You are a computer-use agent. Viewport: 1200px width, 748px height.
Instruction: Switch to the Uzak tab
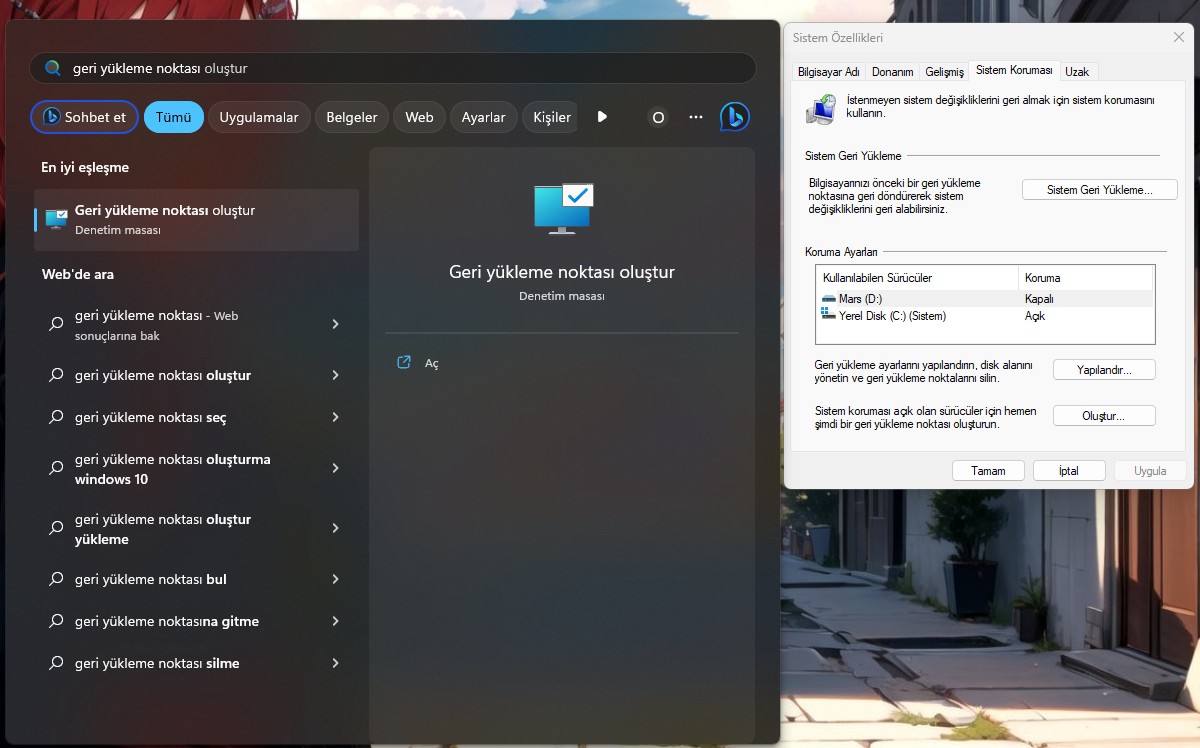(x=1078, y=71)
